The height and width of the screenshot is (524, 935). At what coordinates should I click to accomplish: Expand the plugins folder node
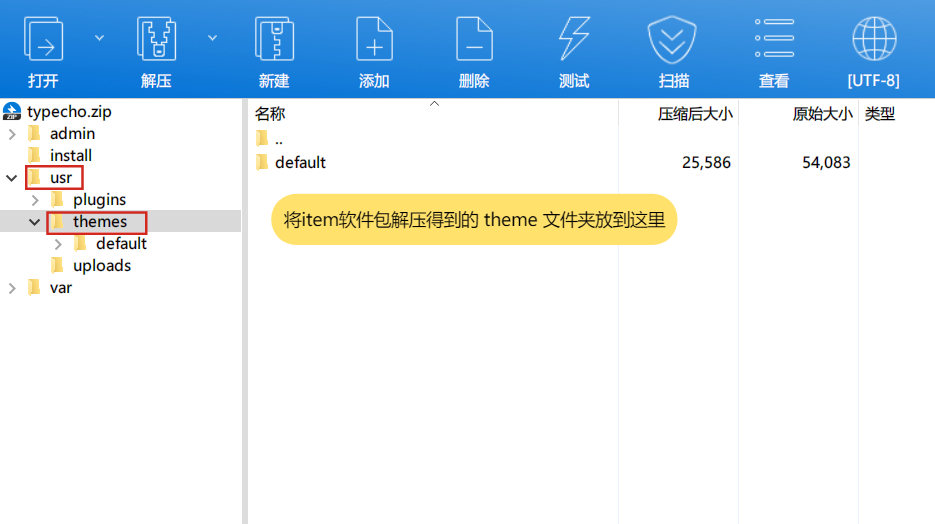tap(35, 200)
